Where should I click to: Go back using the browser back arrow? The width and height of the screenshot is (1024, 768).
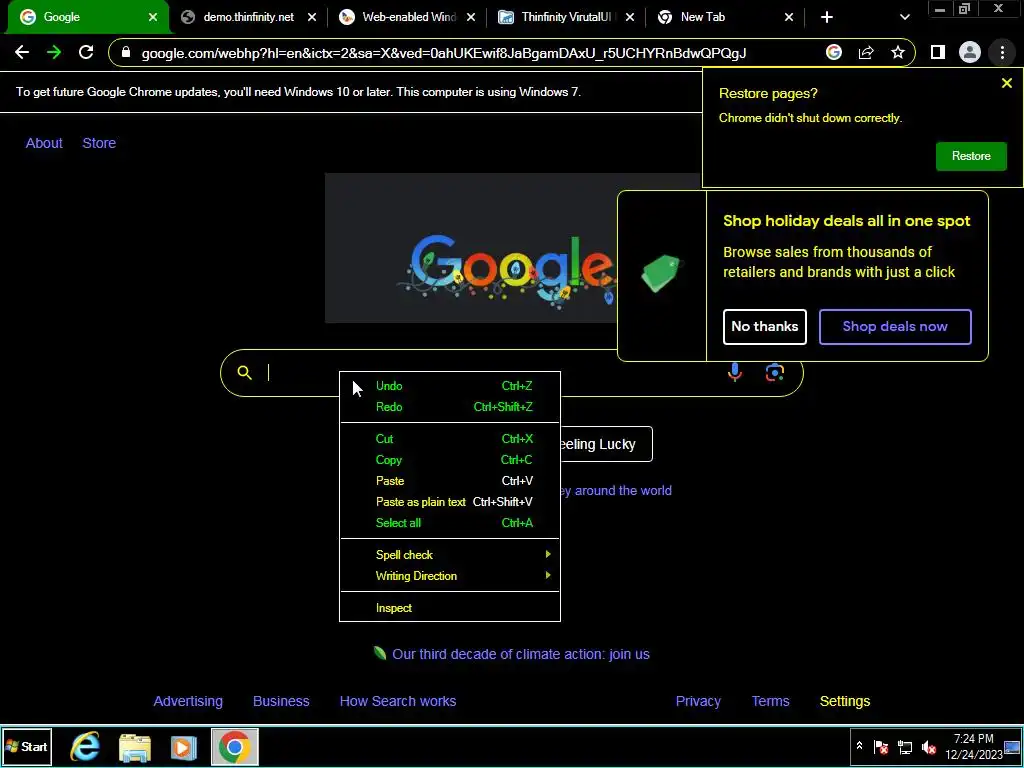[22, 52]
